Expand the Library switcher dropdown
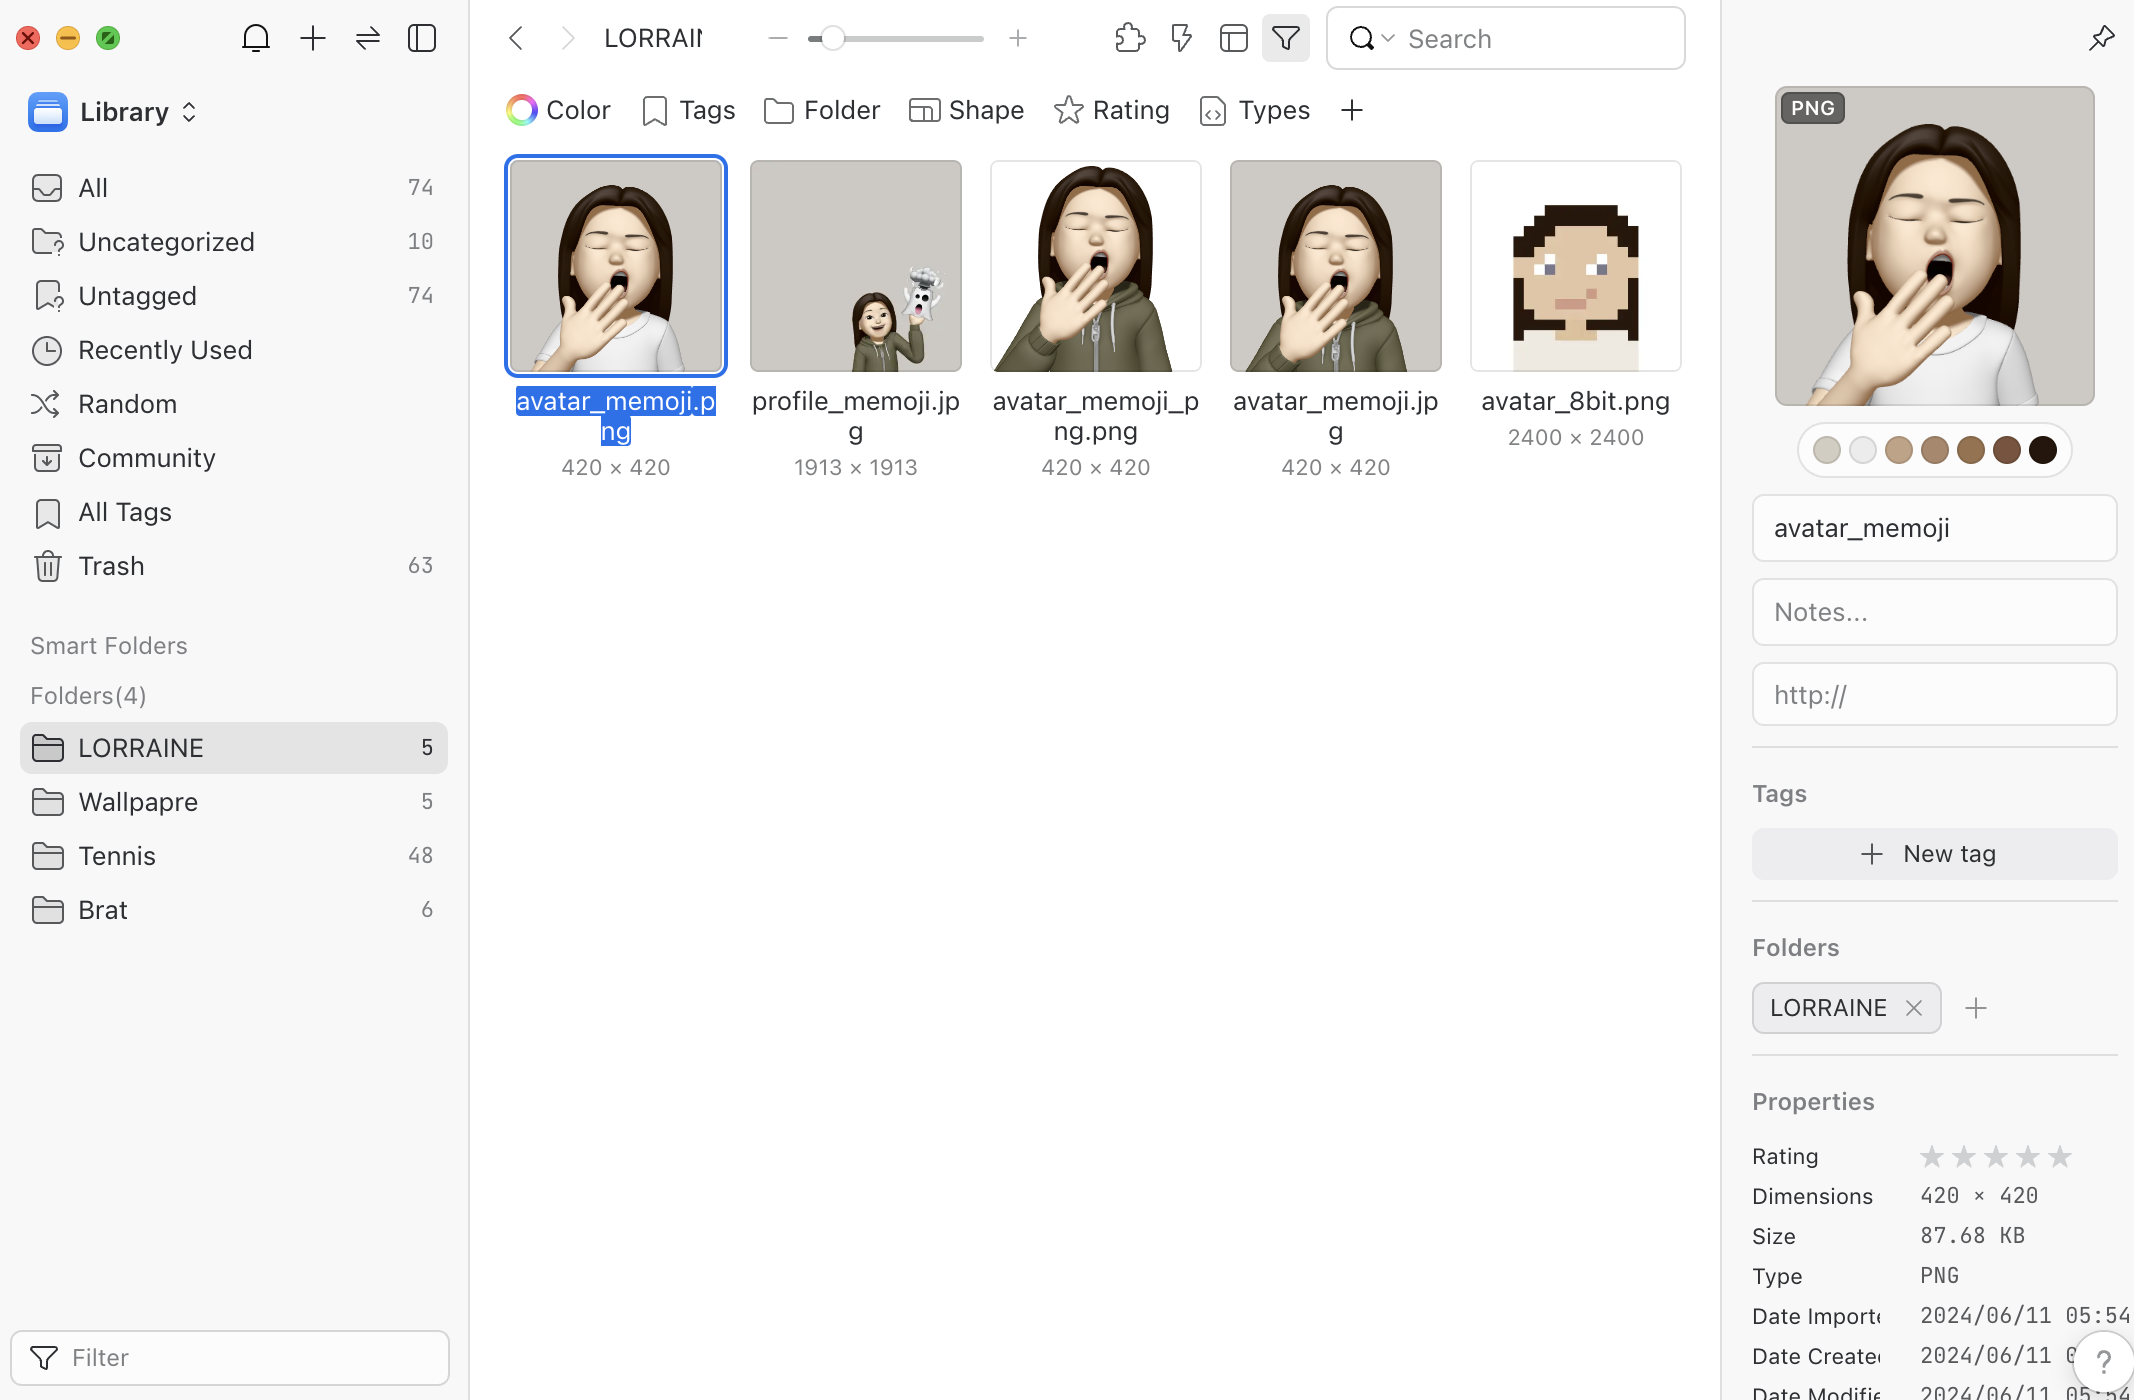The image size is (2134, 1400). (x=189, y=112)
